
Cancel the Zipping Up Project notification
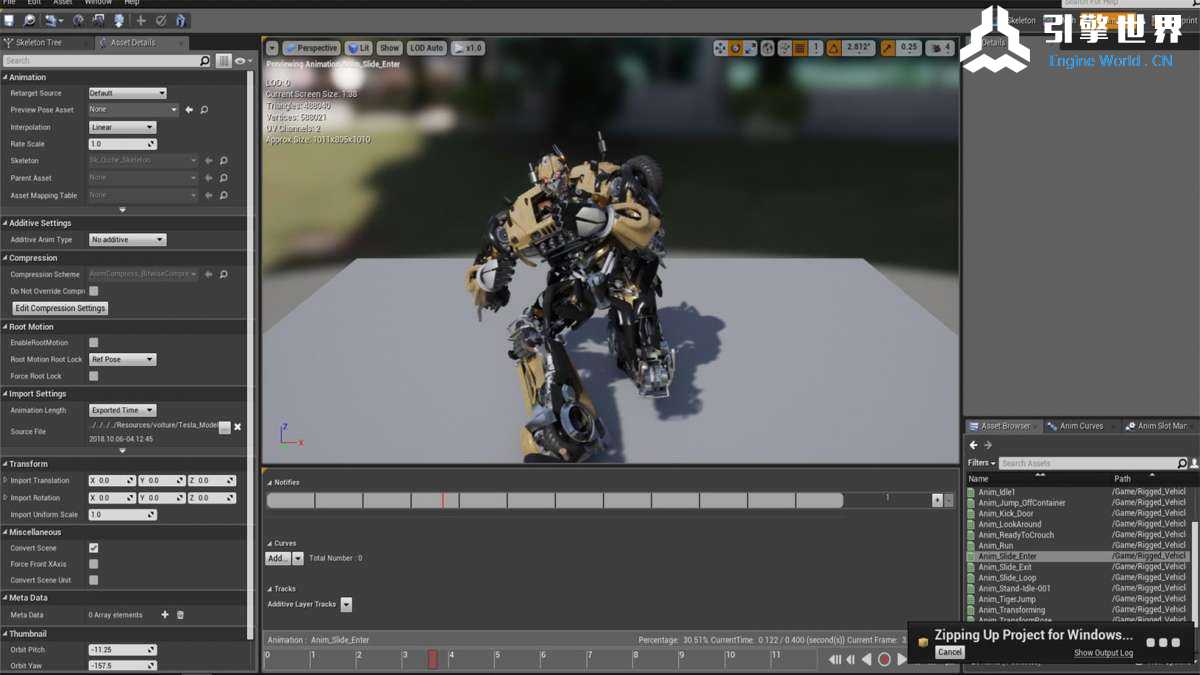[950, 652]
